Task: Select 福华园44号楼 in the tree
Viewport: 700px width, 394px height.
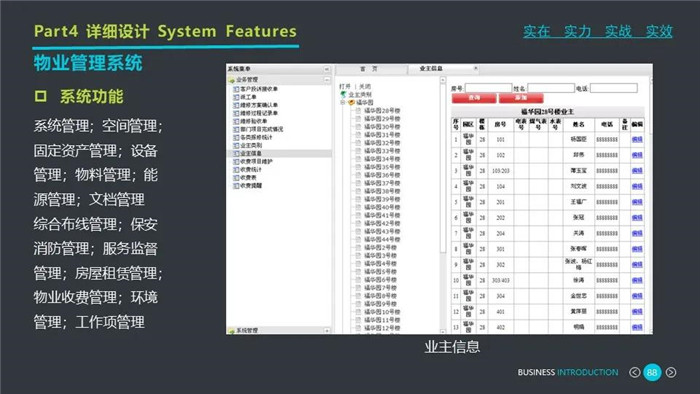Action: pos(382,240)
